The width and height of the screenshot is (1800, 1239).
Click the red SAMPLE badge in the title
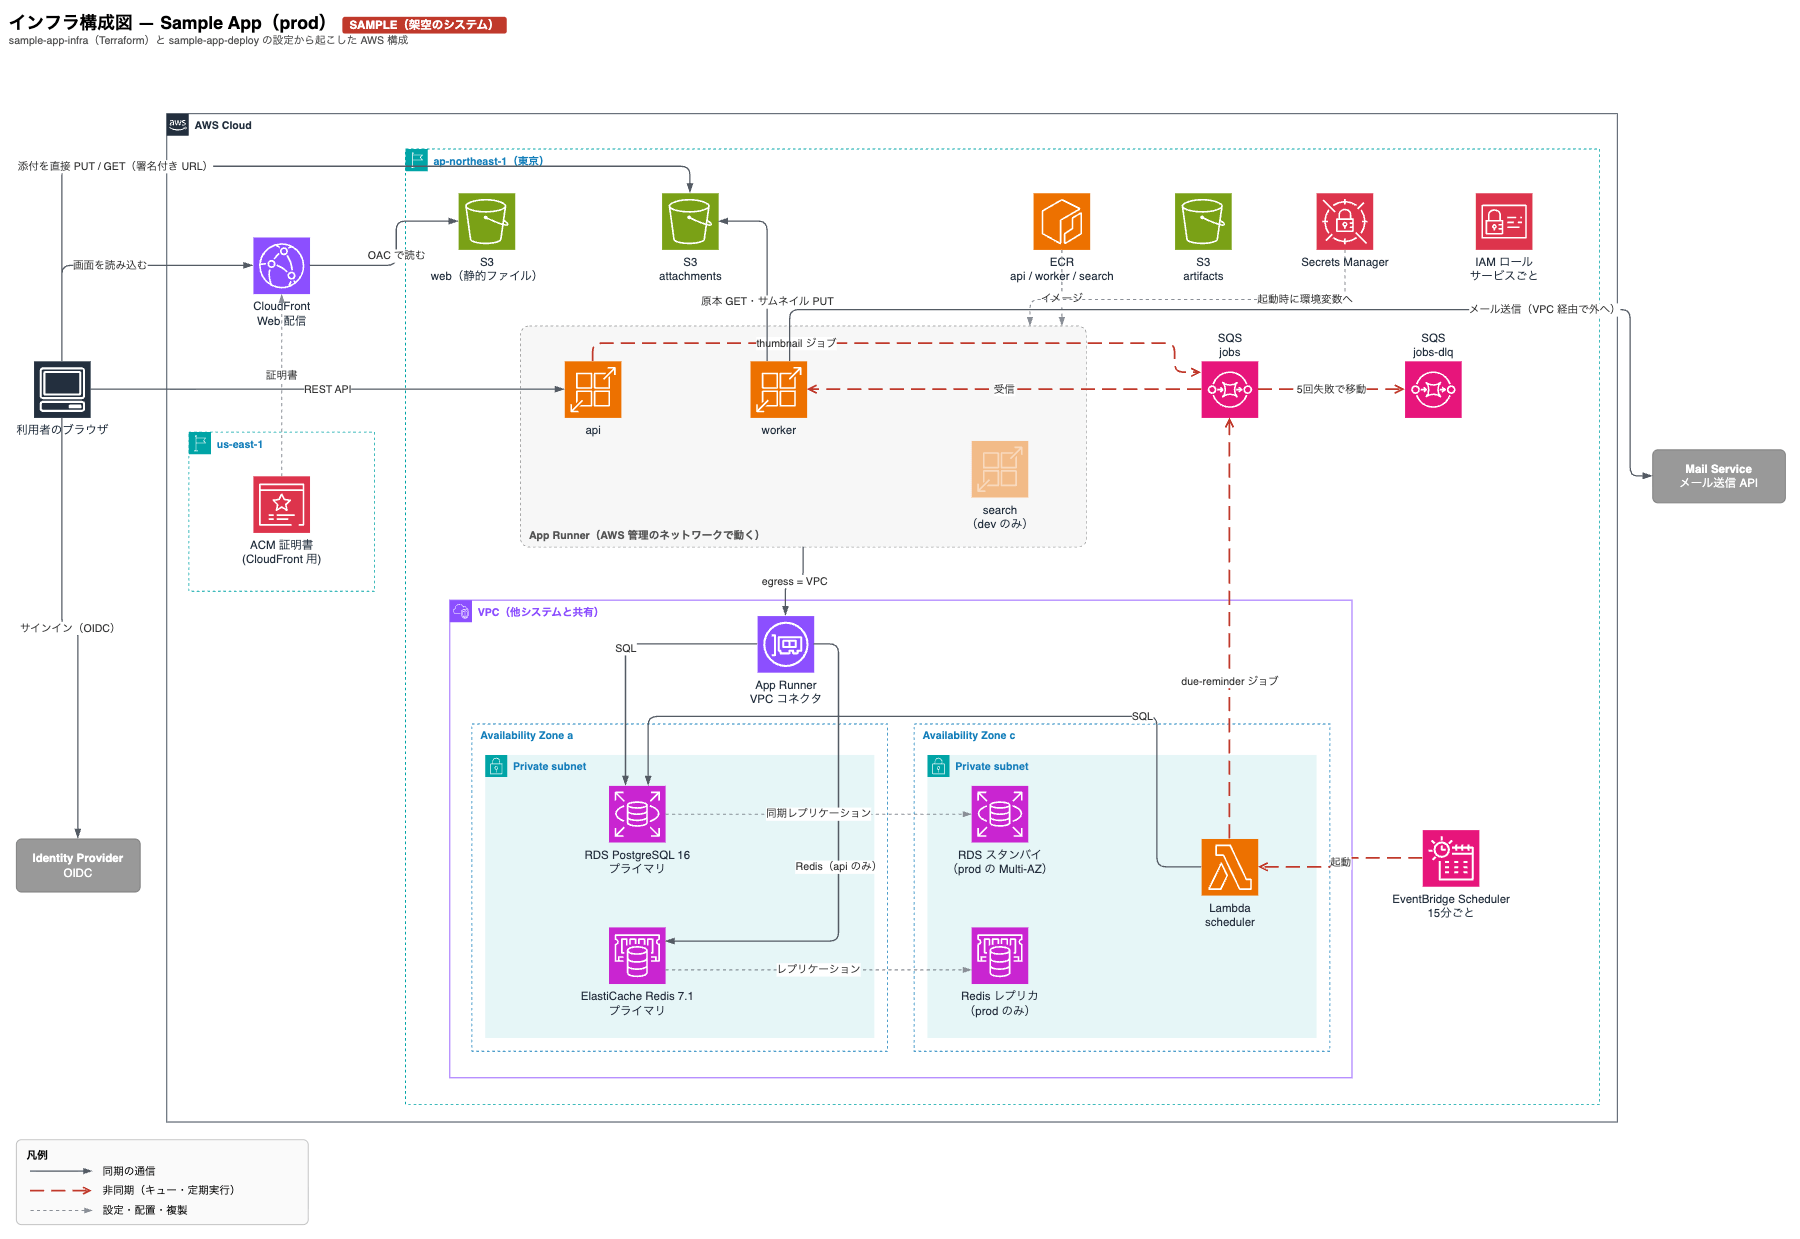tap(424, 25)
